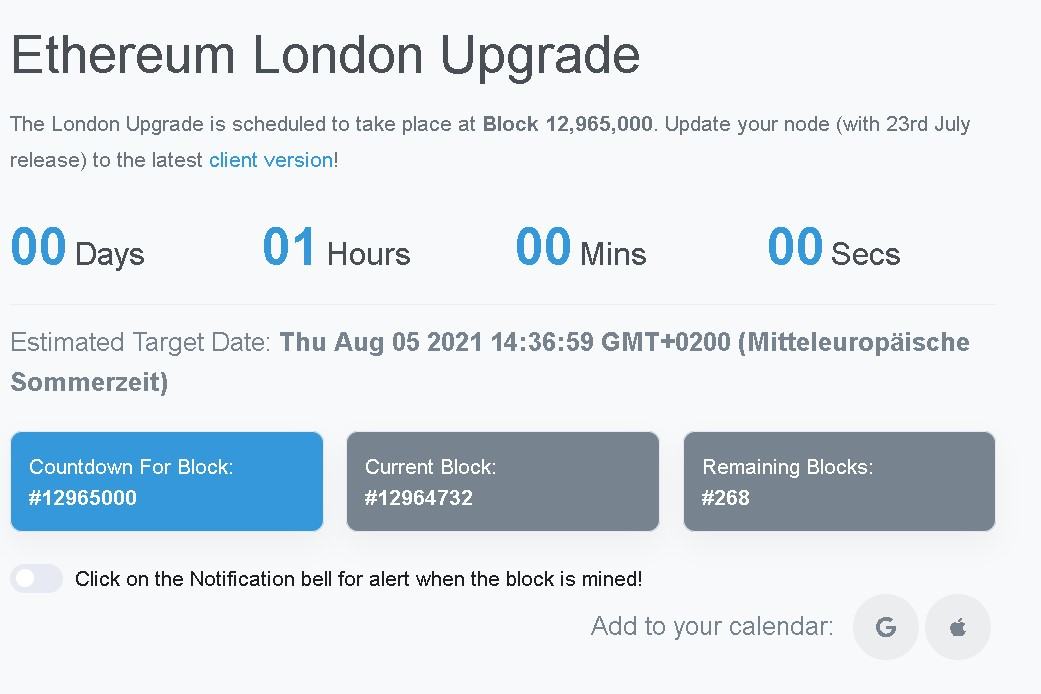Add event via Apple calendar icon
The width and height of the screenshot is (1041, 694).
coord(957,627)
